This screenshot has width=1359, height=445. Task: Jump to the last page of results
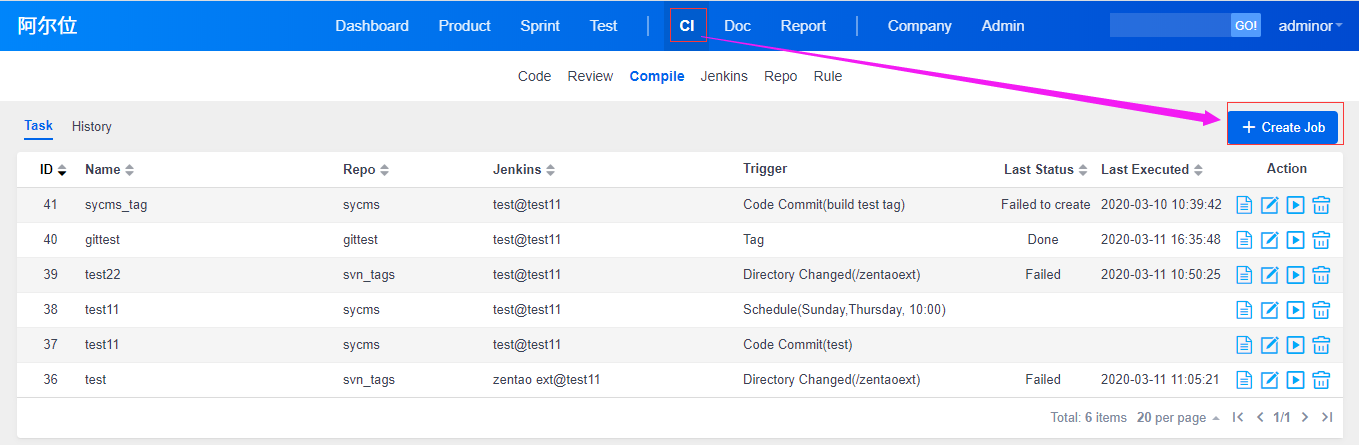pyautogui.click(x=1327, y=417)
